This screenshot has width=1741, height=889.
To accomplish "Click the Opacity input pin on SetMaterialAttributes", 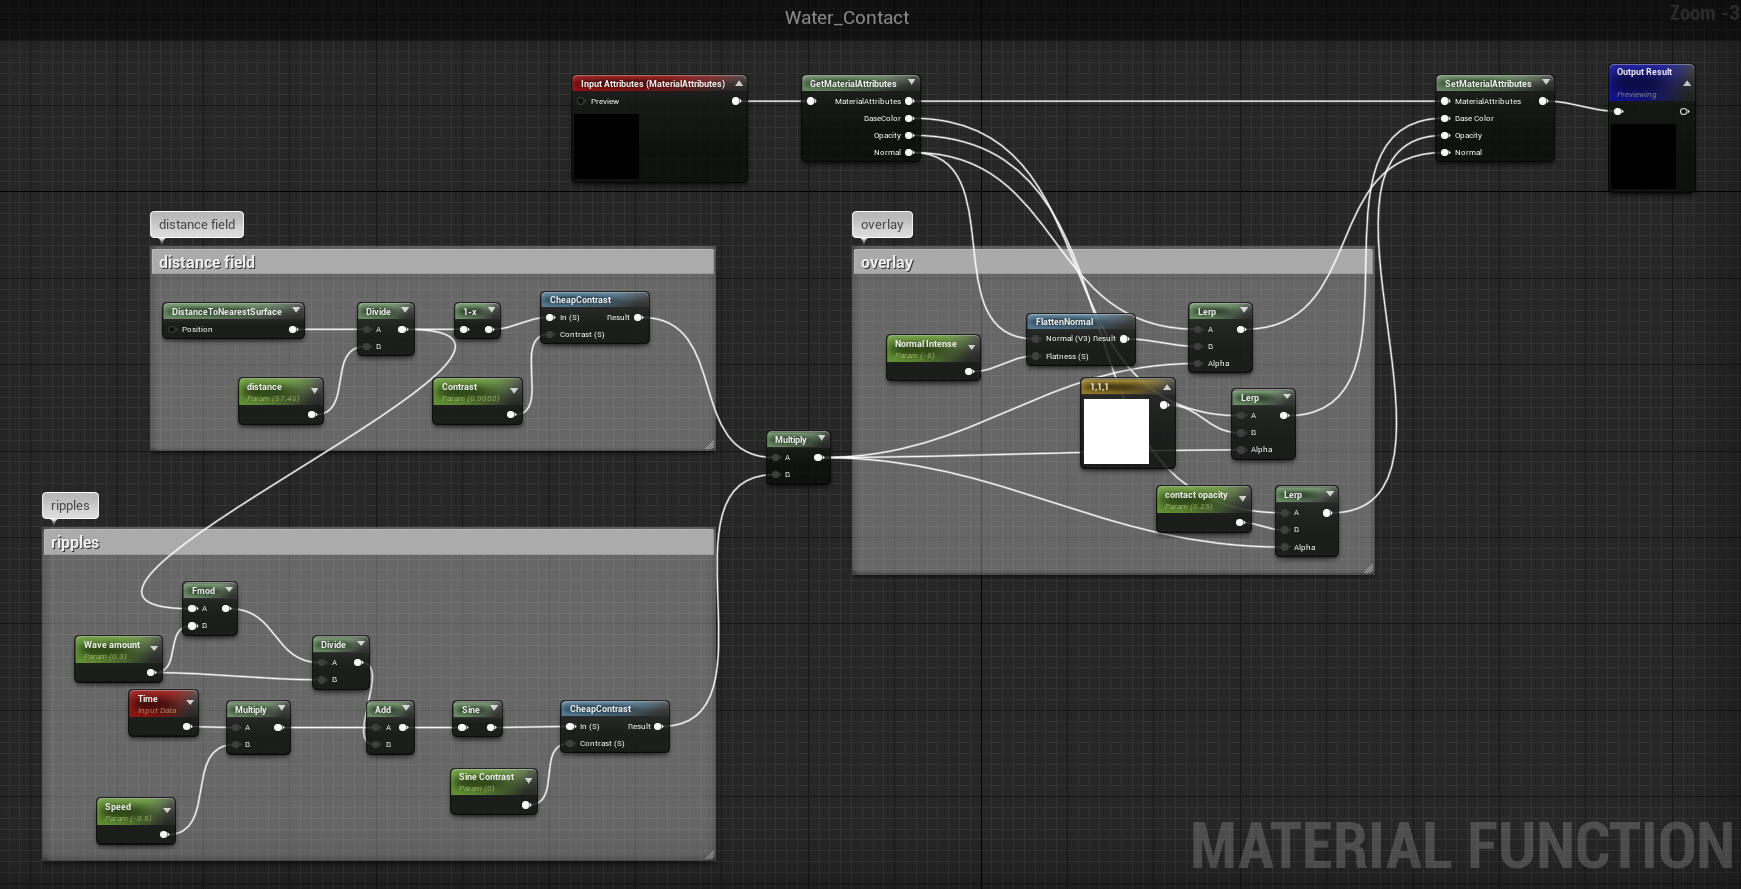I will (x=1445, y=136).
